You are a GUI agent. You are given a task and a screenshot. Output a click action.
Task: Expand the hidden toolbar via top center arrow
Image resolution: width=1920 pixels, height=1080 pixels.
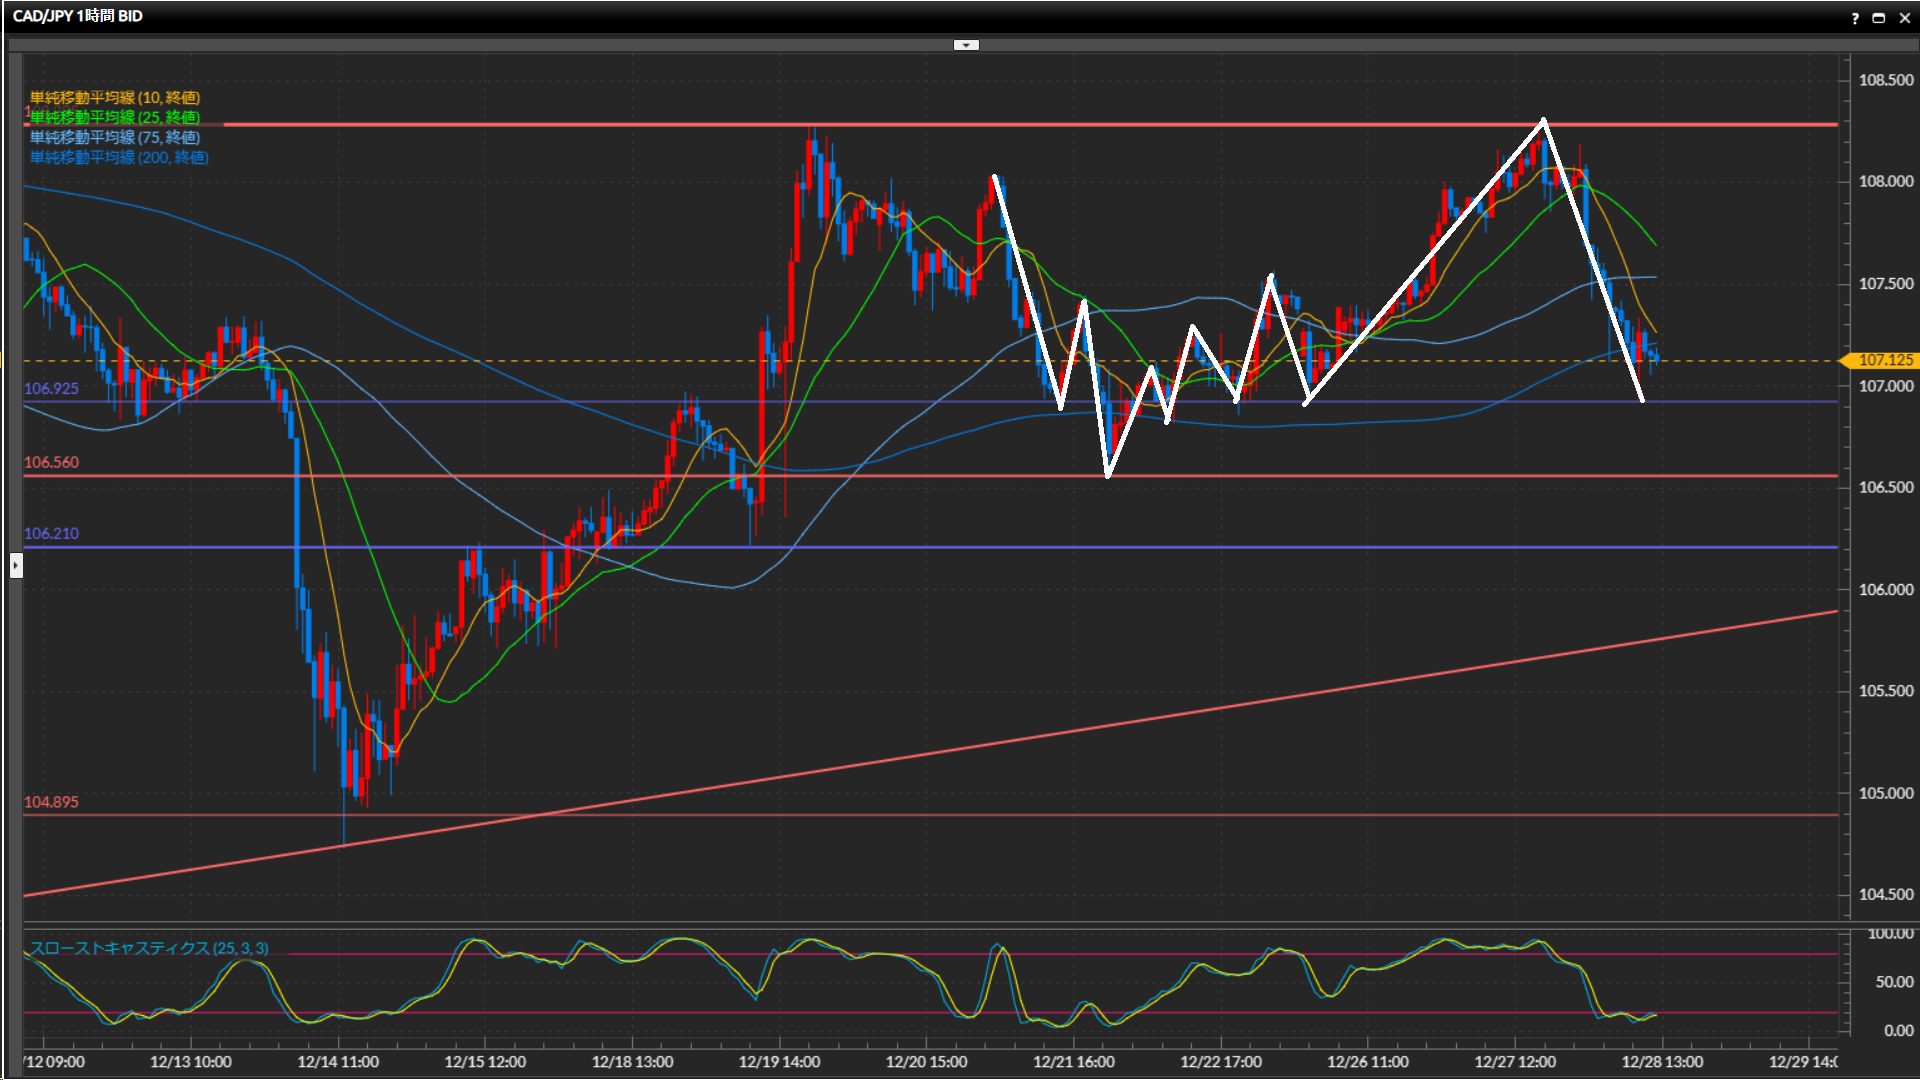click(x=965, y=45)
